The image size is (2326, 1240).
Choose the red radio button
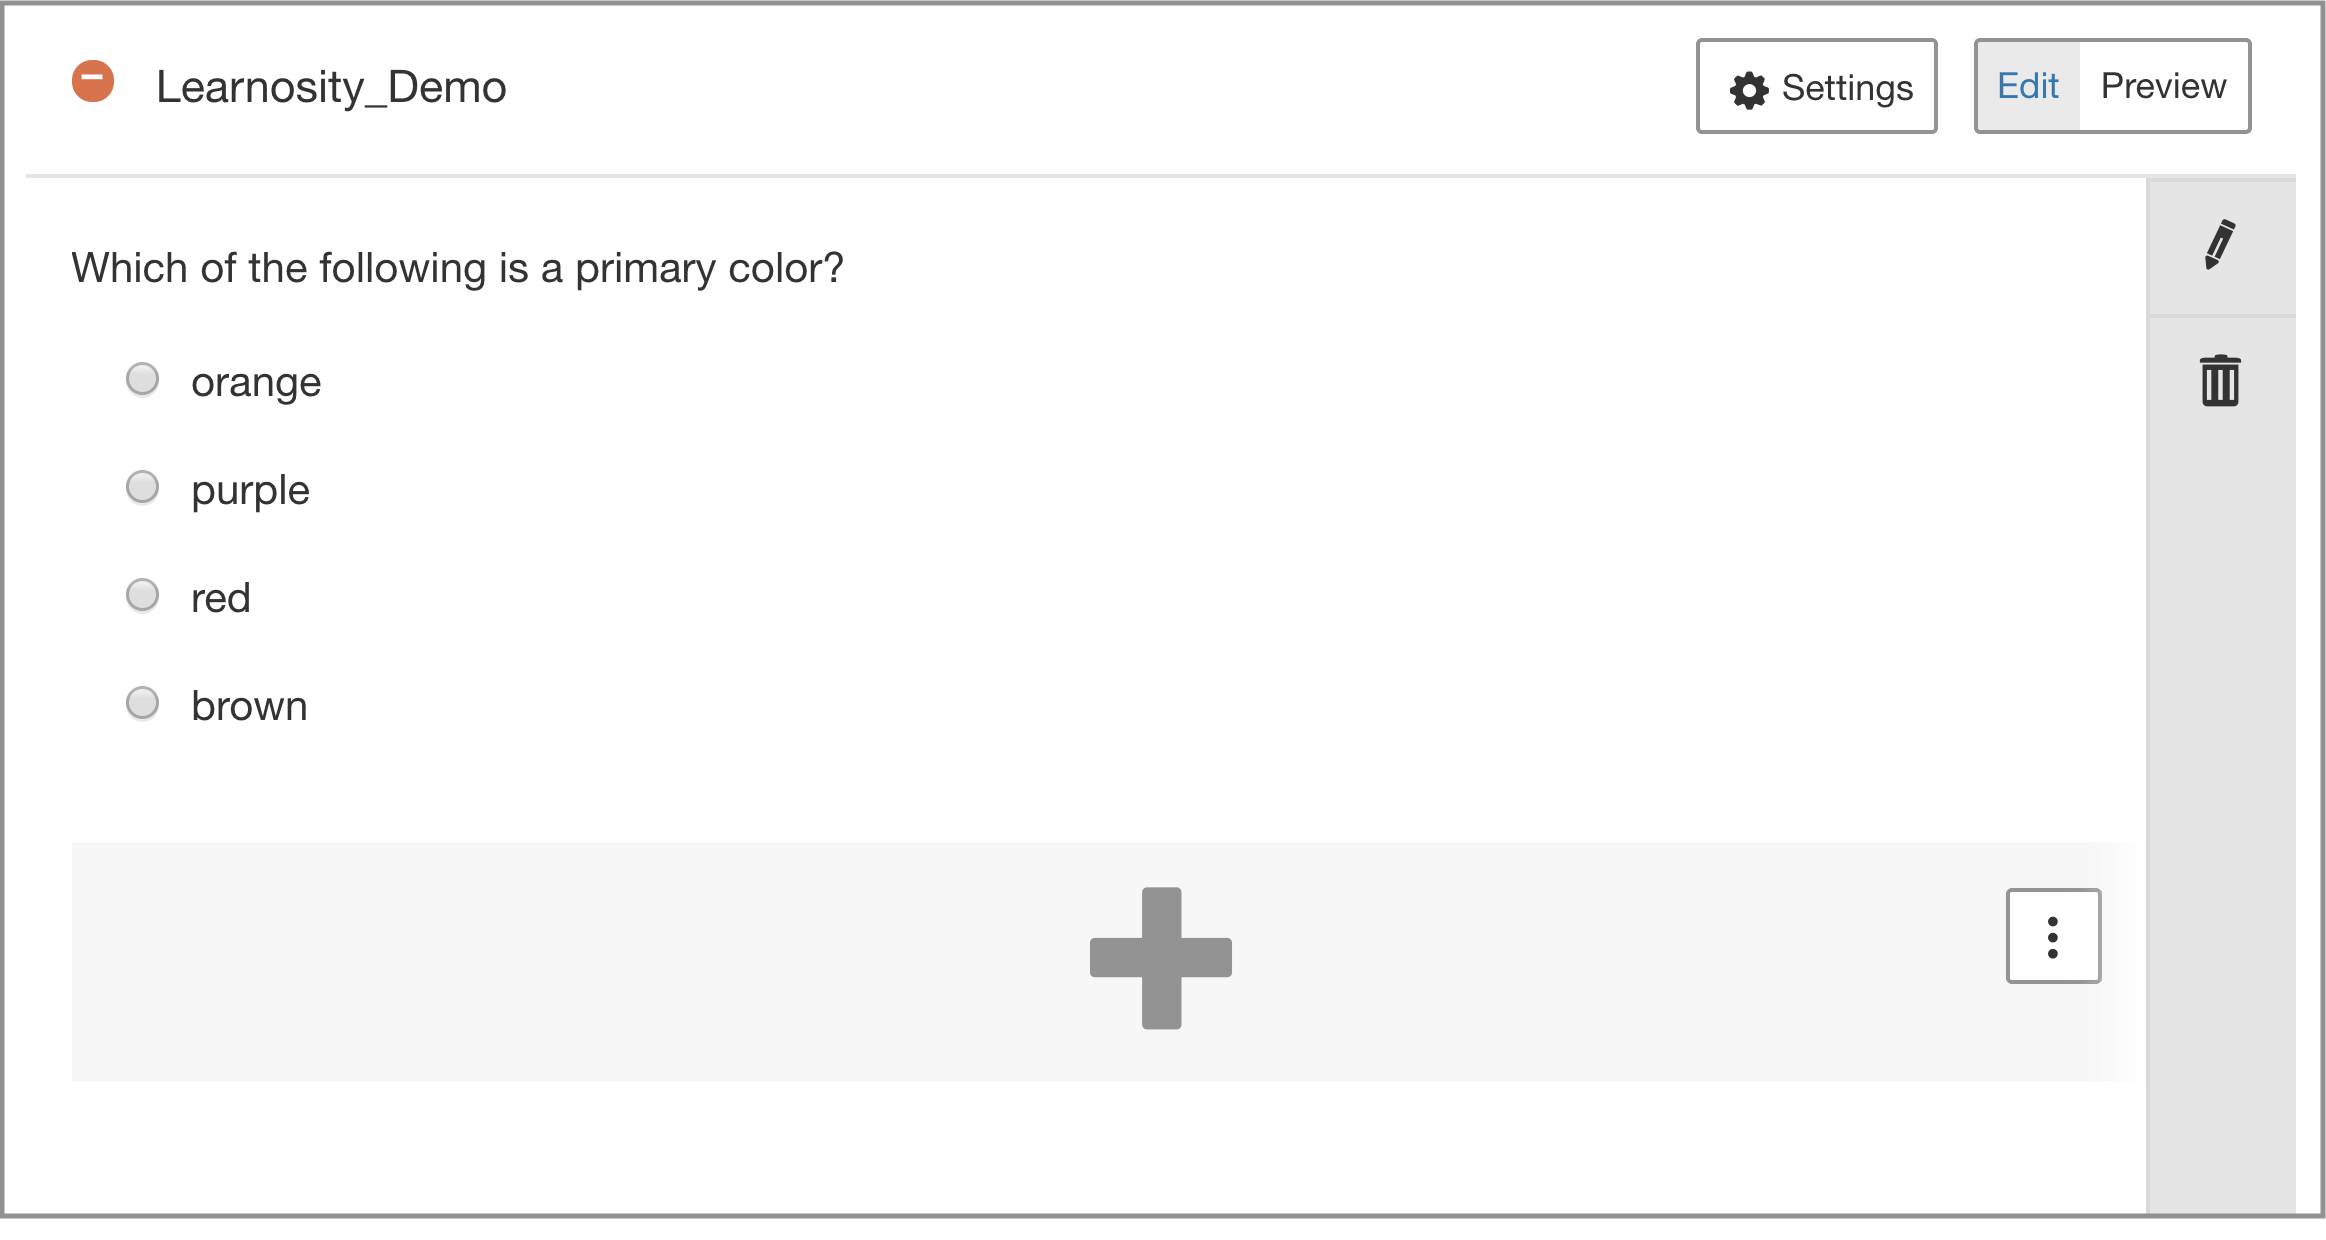pos(143,596)
